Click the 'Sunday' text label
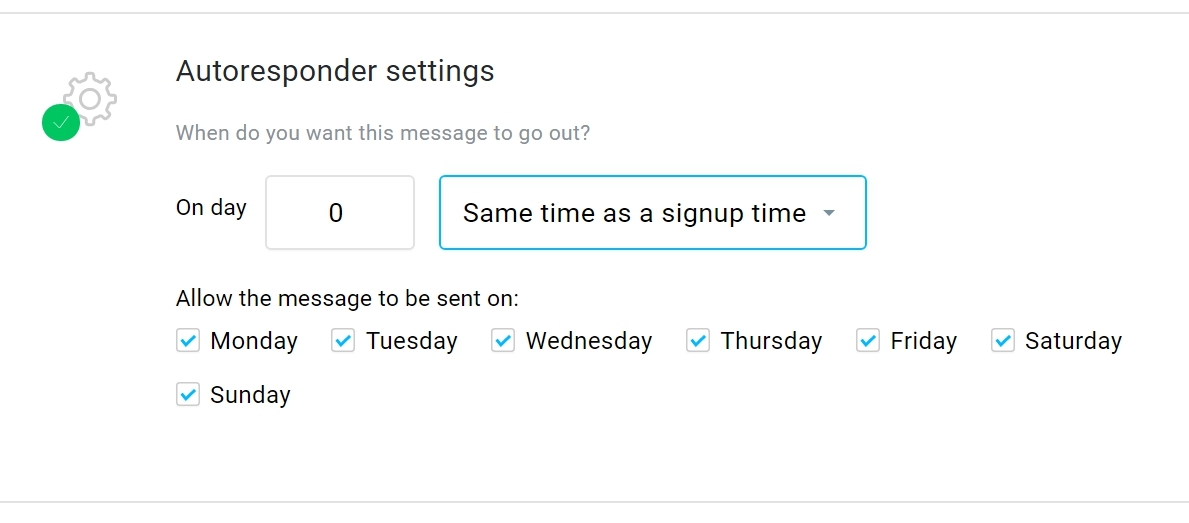Image resolution: width=1189 pixels, height=523 pixels. (x=250, y=395)
